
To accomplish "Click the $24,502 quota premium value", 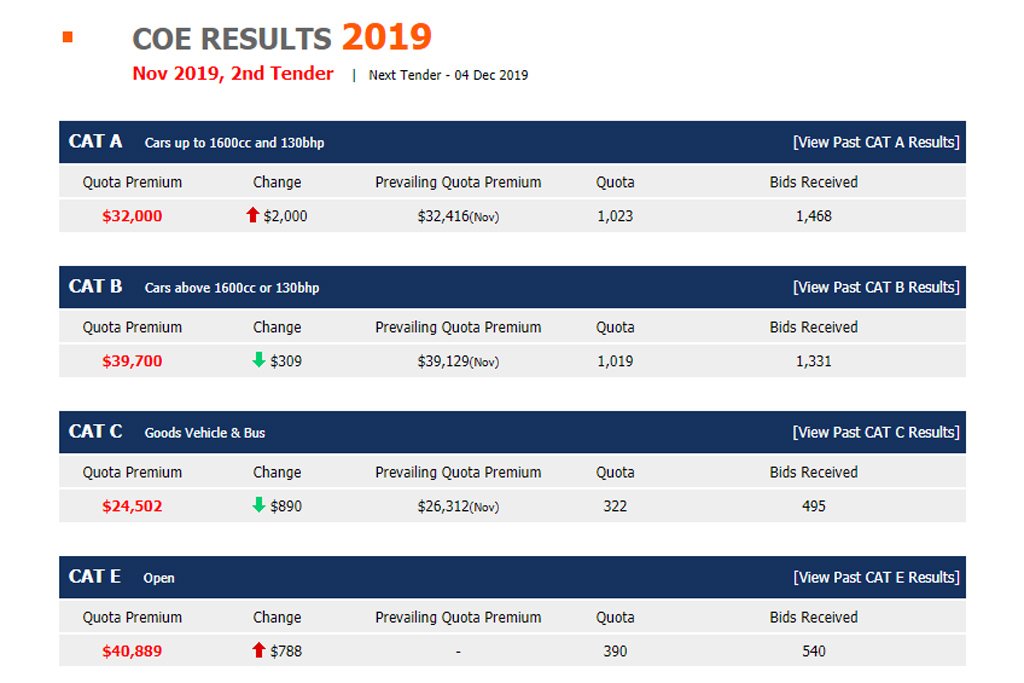I will (132, 506).
